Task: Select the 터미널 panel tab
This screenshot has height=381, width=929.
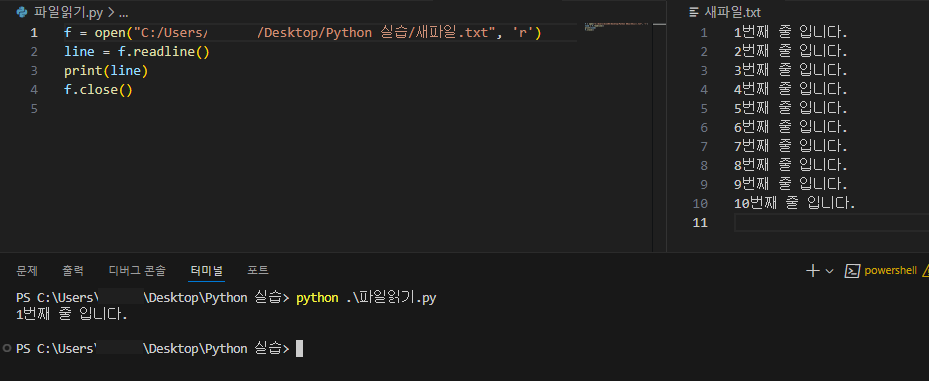Action: point(207,271)
